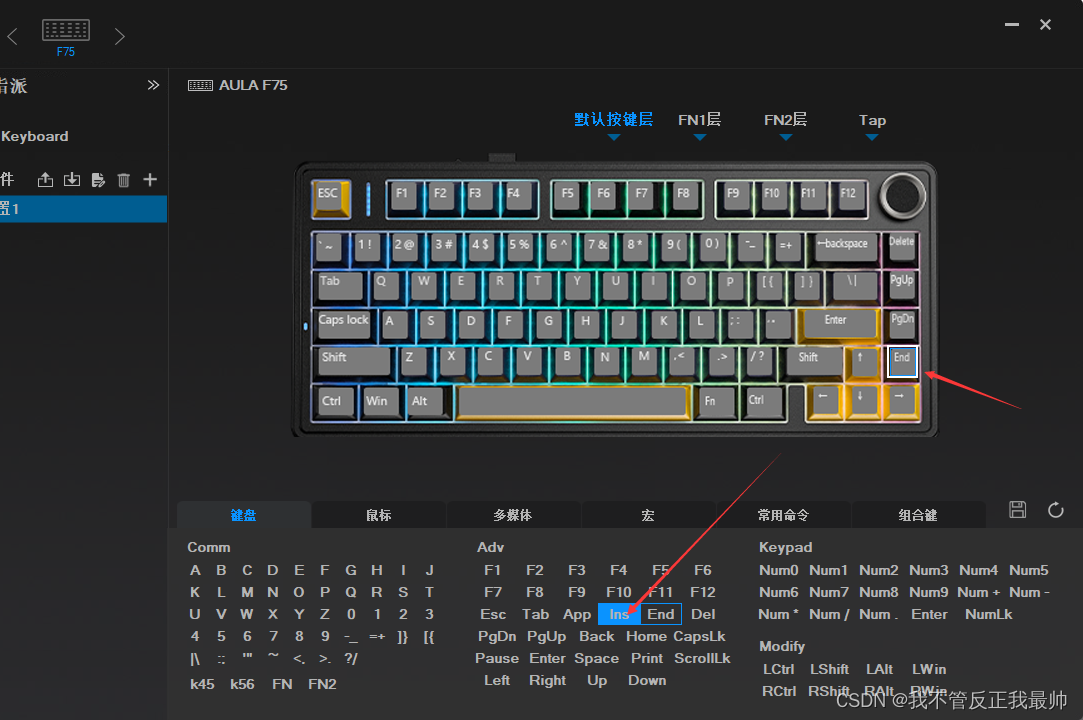
Task: Assign the End key in Adv list
Action: pyautogui.click(x=661, y=614)
